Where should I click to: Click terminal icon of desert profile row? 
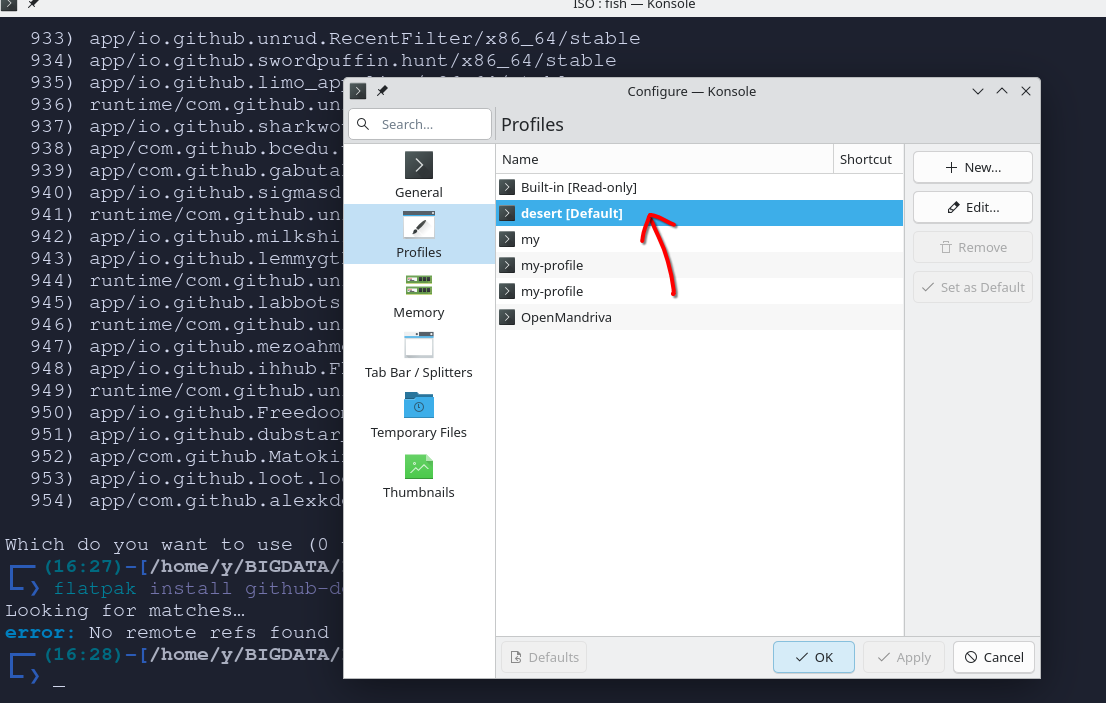(507, 213)
